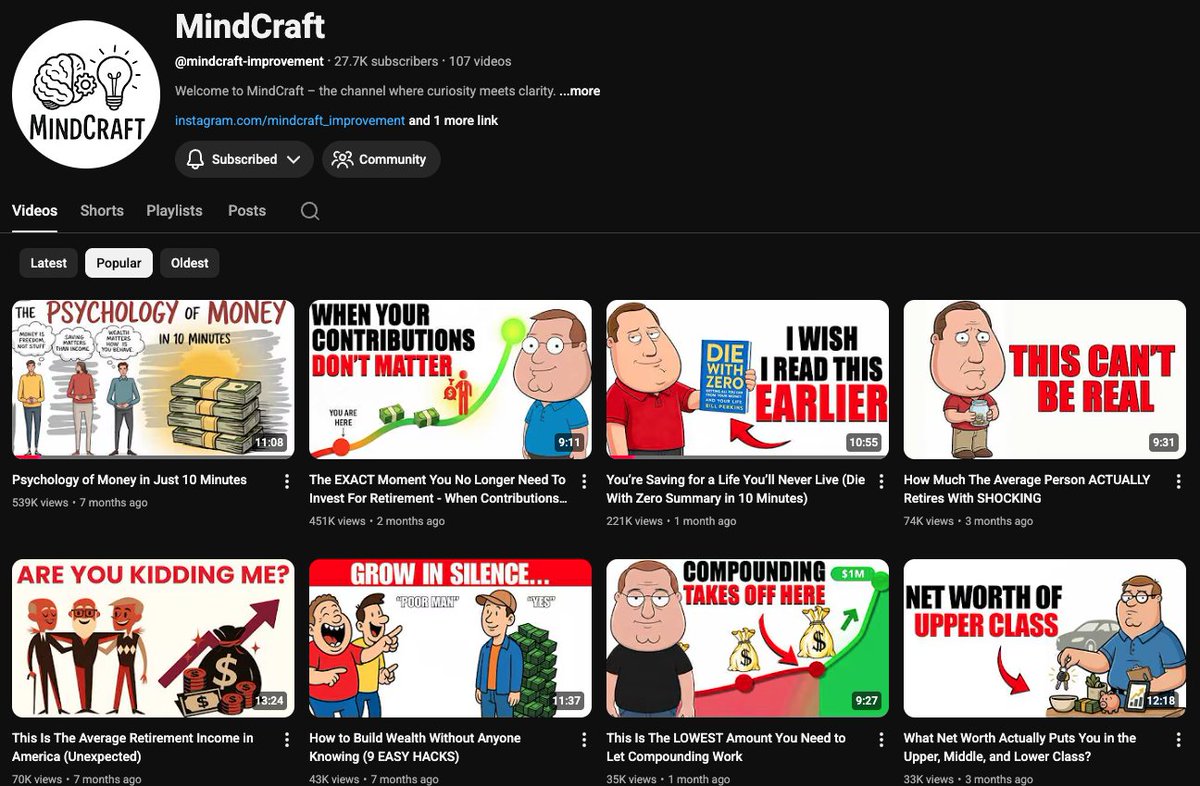This screenshot has height=786, width=1200.
Task: Switch to the Posts tab
Action: click(247, 211)
